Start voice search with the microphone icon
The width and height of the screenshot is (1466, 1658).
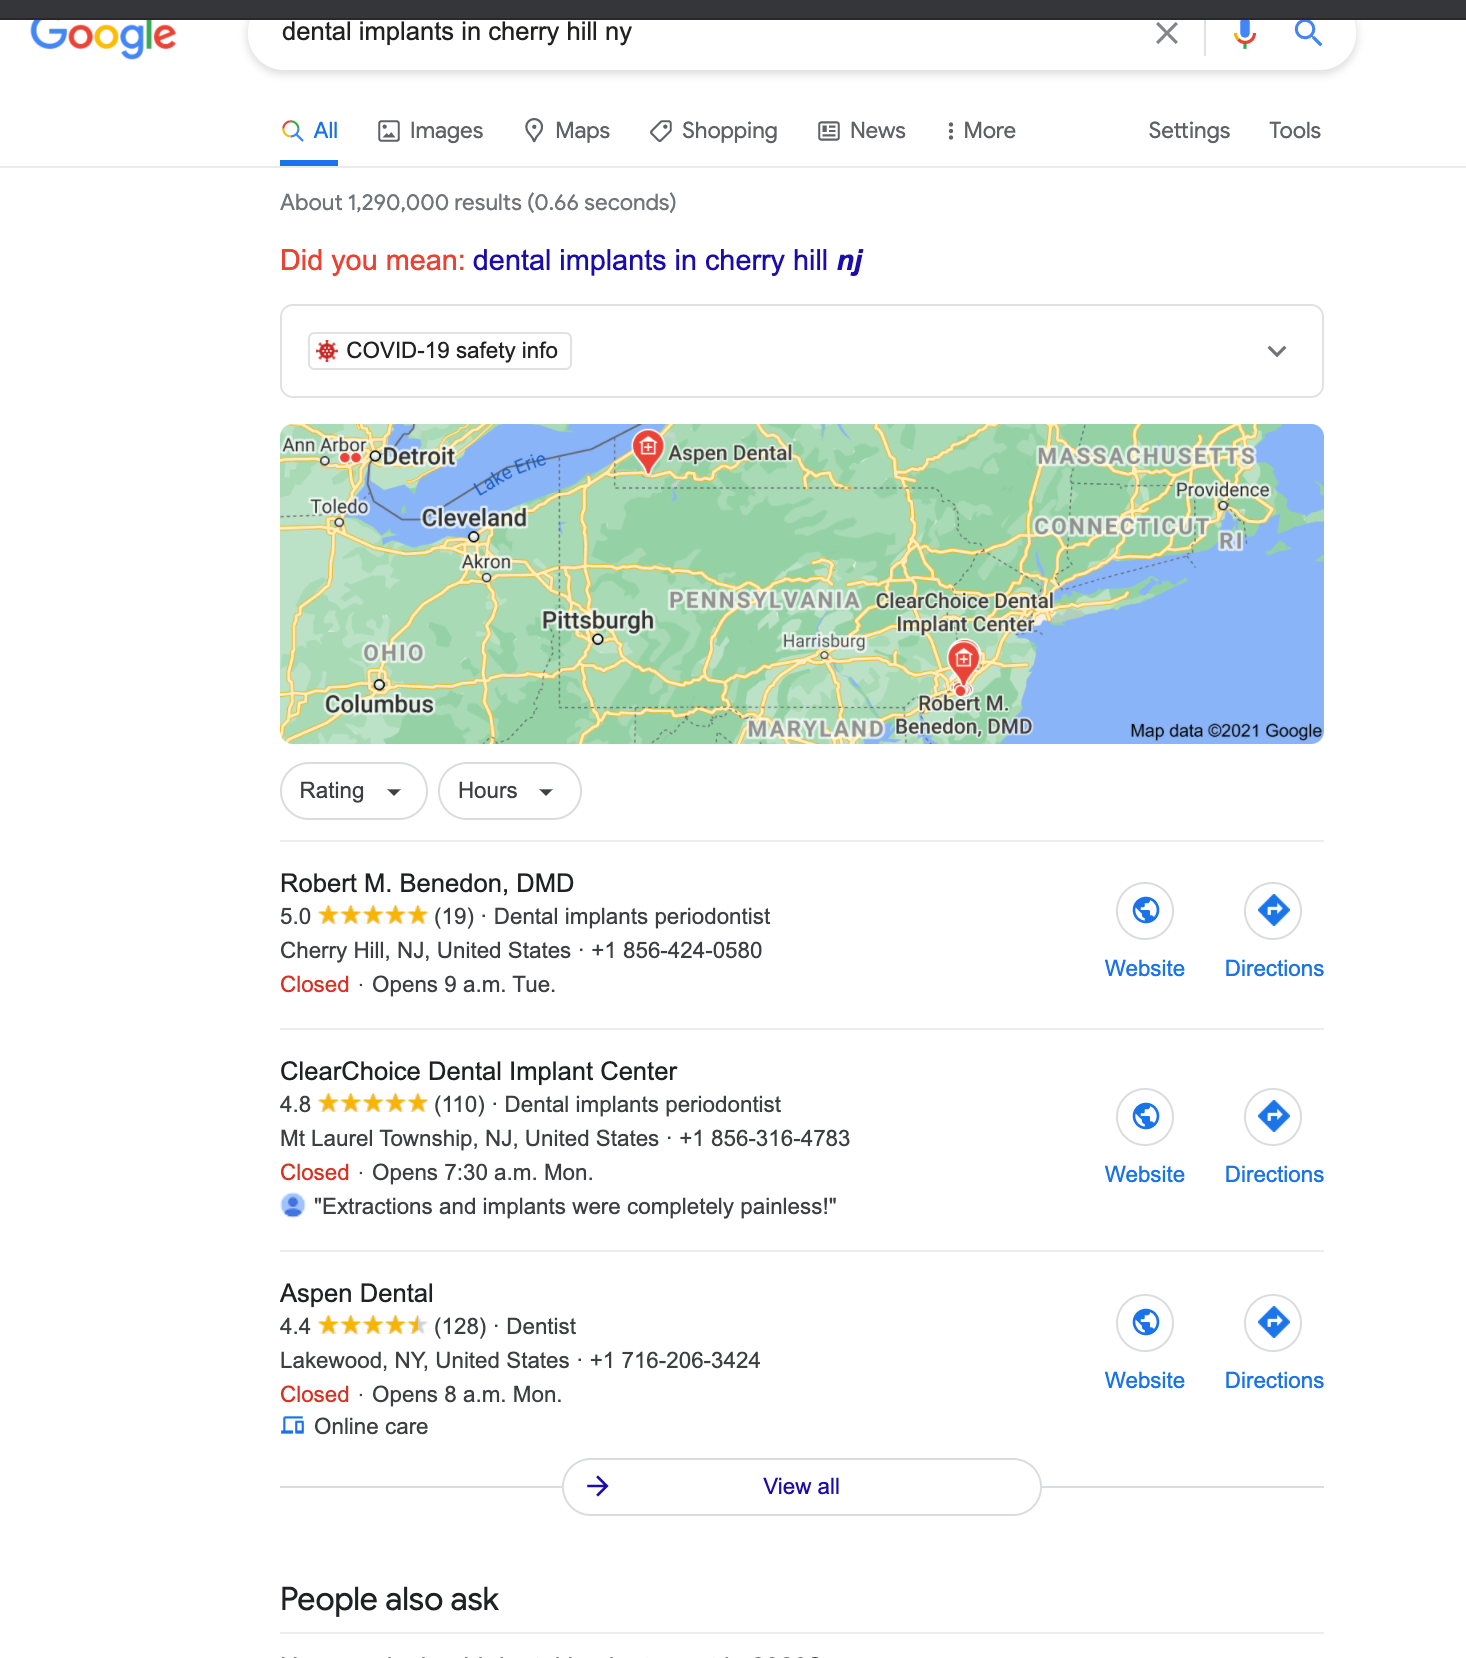coord(1244,33)
